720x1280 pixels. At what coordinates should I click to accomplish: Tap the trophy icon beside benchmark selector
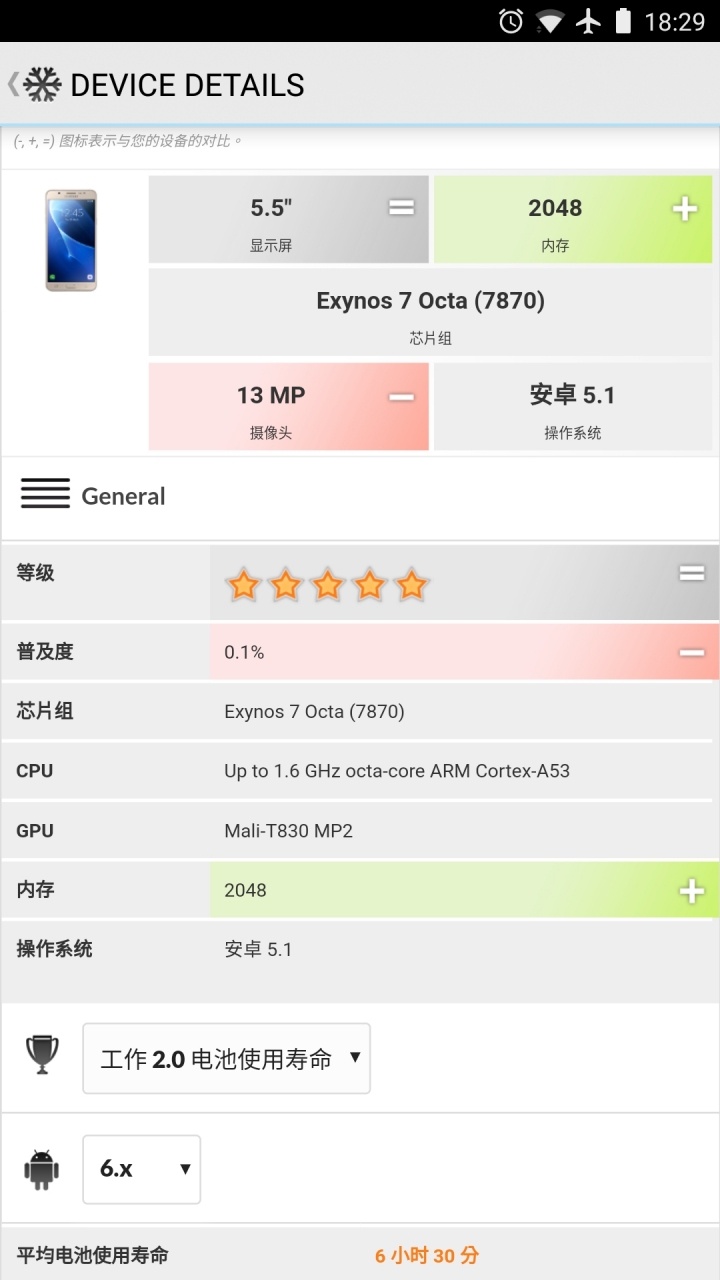click(x=41, y=1055)
